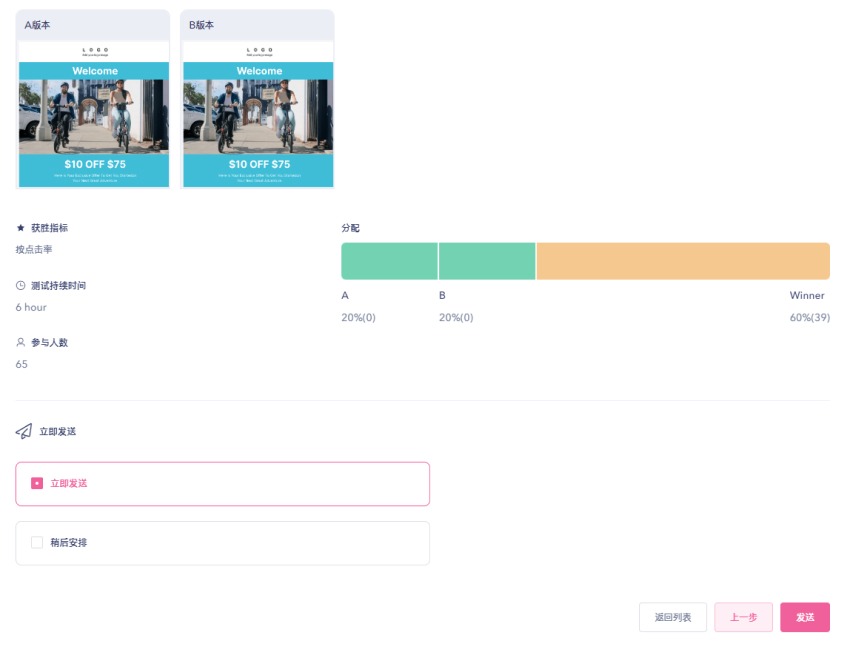Click the orange Winner allocation segment
Image resolution: width=850 pixels, height=657 pixels.
point(683,261)
